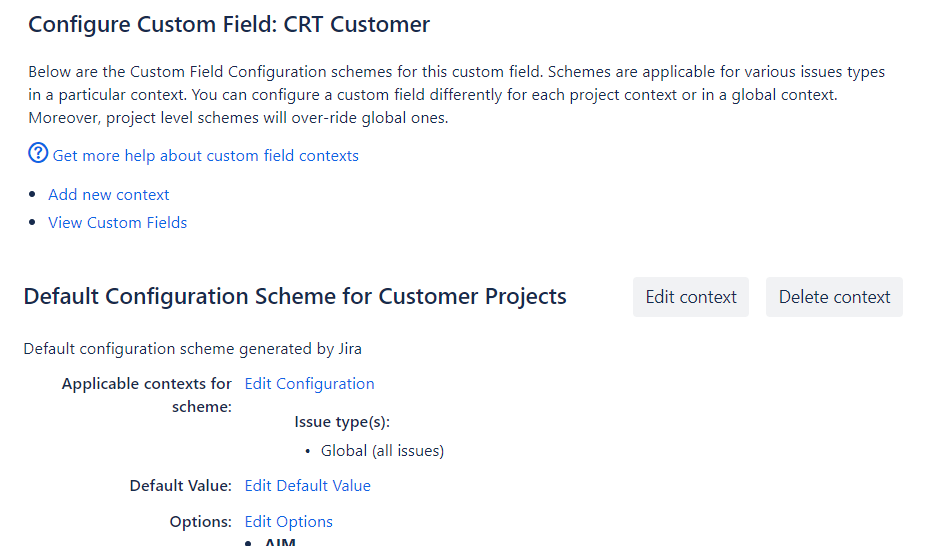Click 'Default configuration scheme generated by Jira' text
The height and width of the screenshot is (546, 947).
[192, 349]
